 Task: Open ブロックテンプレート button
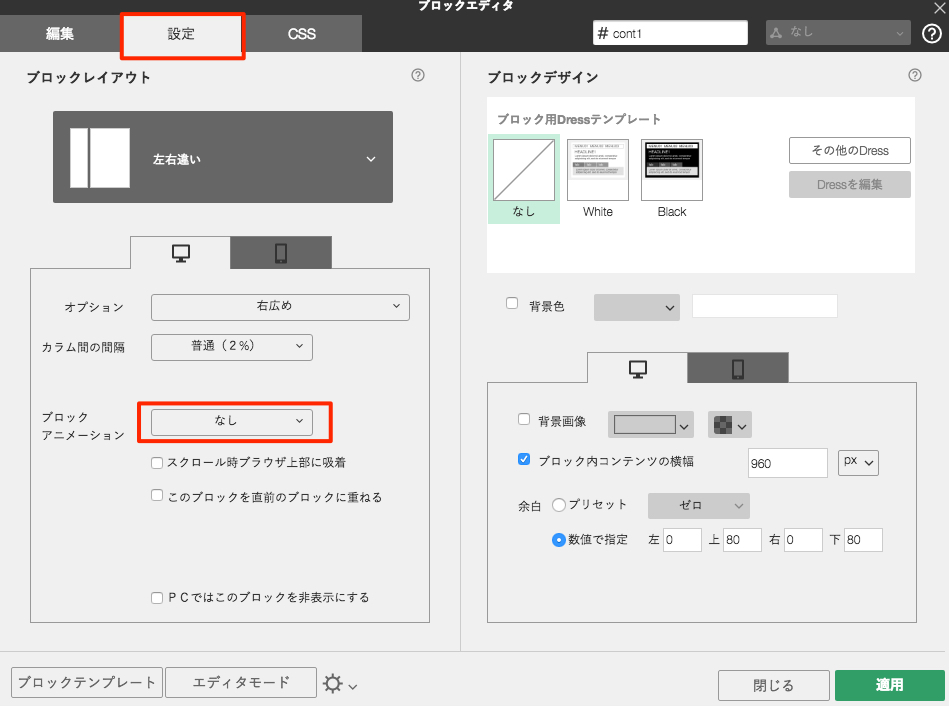[x=87, y=682]
